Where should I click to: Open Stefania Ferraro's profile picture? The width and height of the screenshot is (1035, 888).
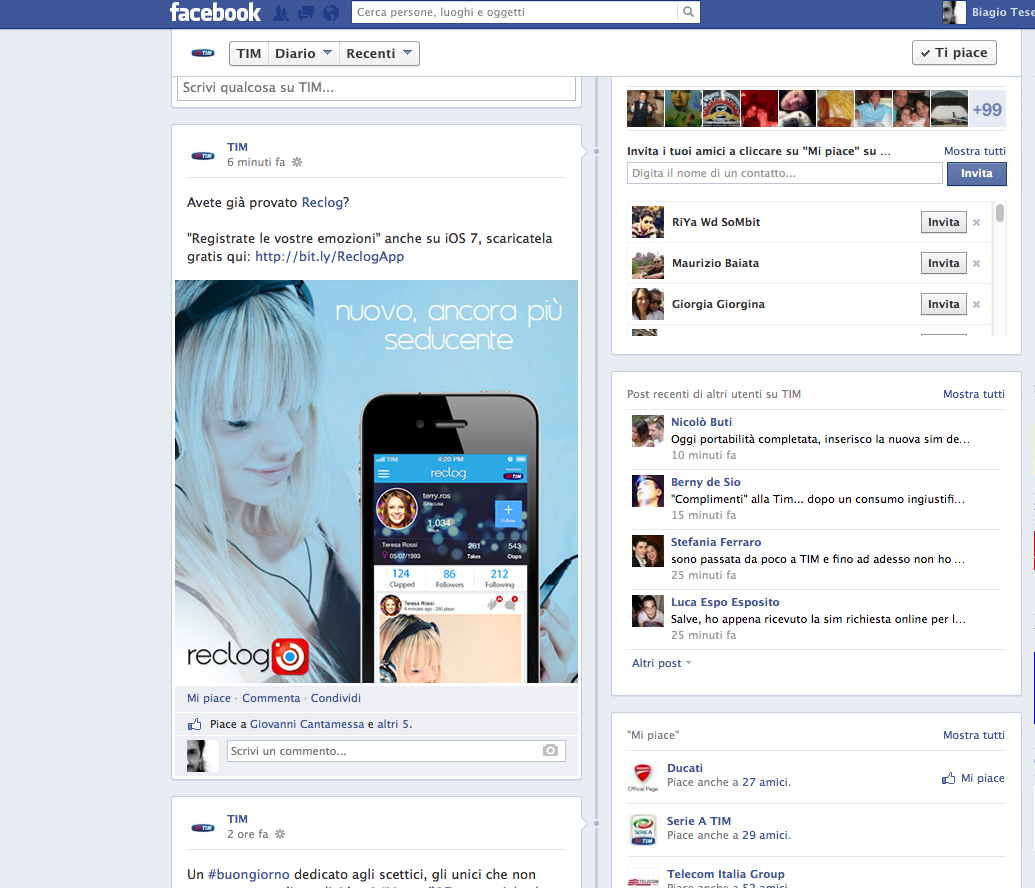click(648, 551)
